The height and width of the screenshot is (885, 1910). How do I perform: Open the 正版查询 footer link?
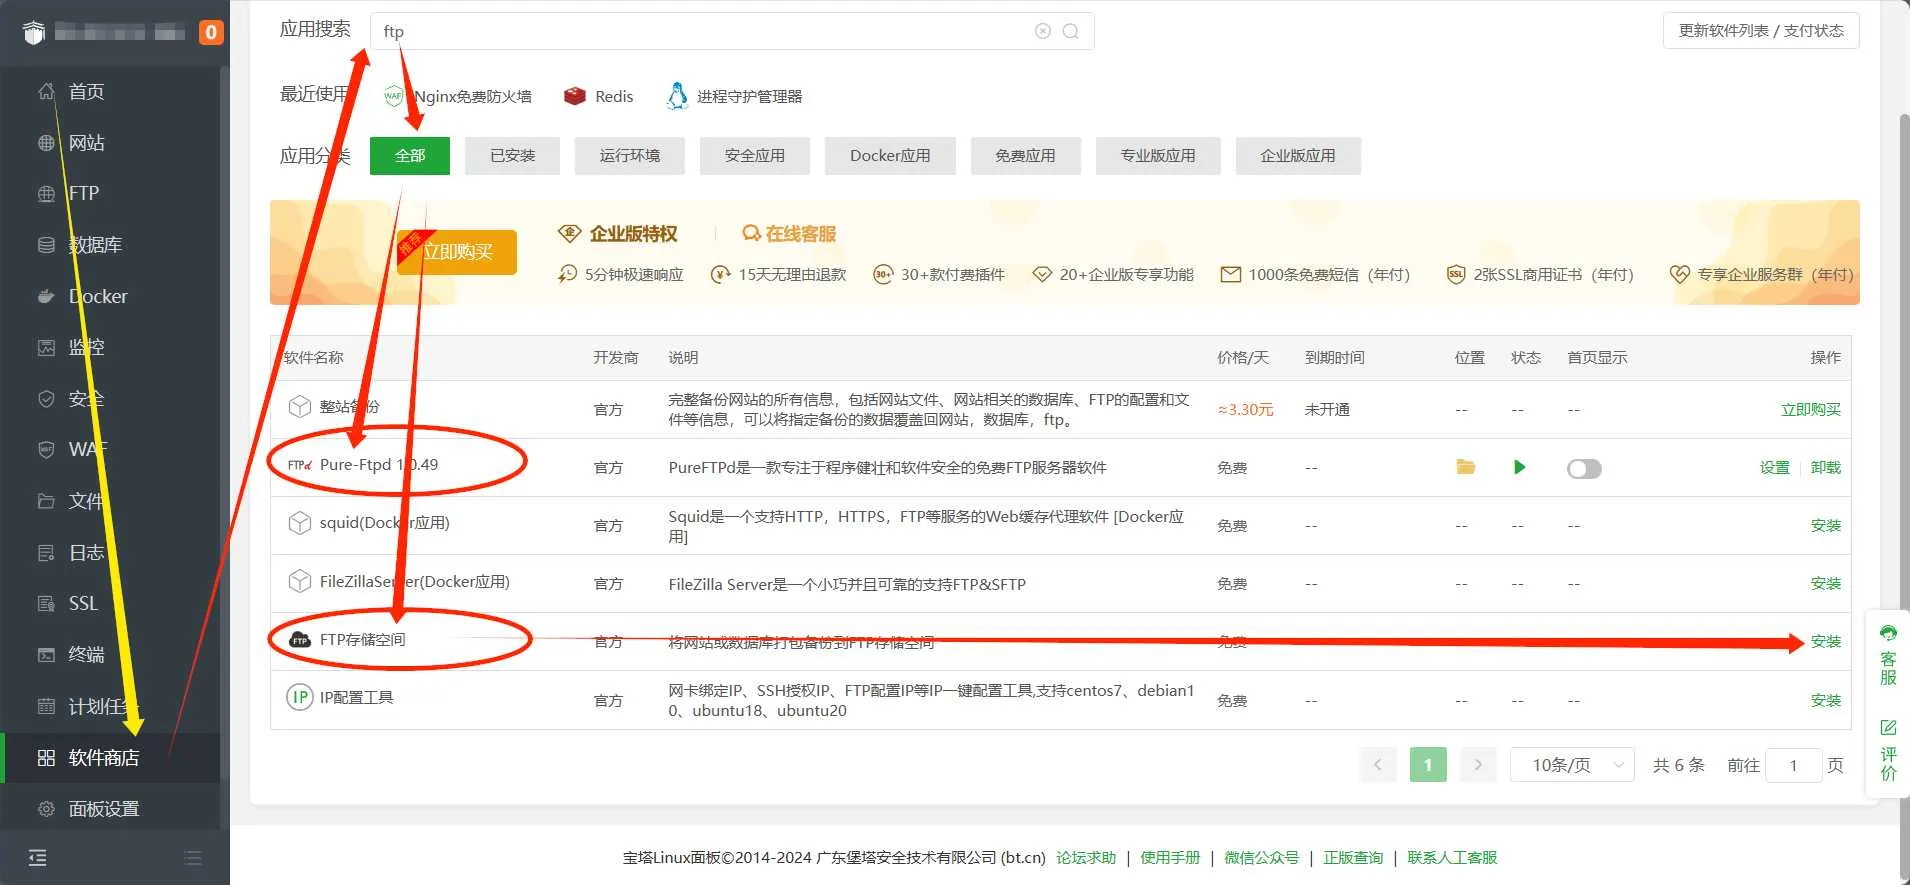click(1353, 857)
